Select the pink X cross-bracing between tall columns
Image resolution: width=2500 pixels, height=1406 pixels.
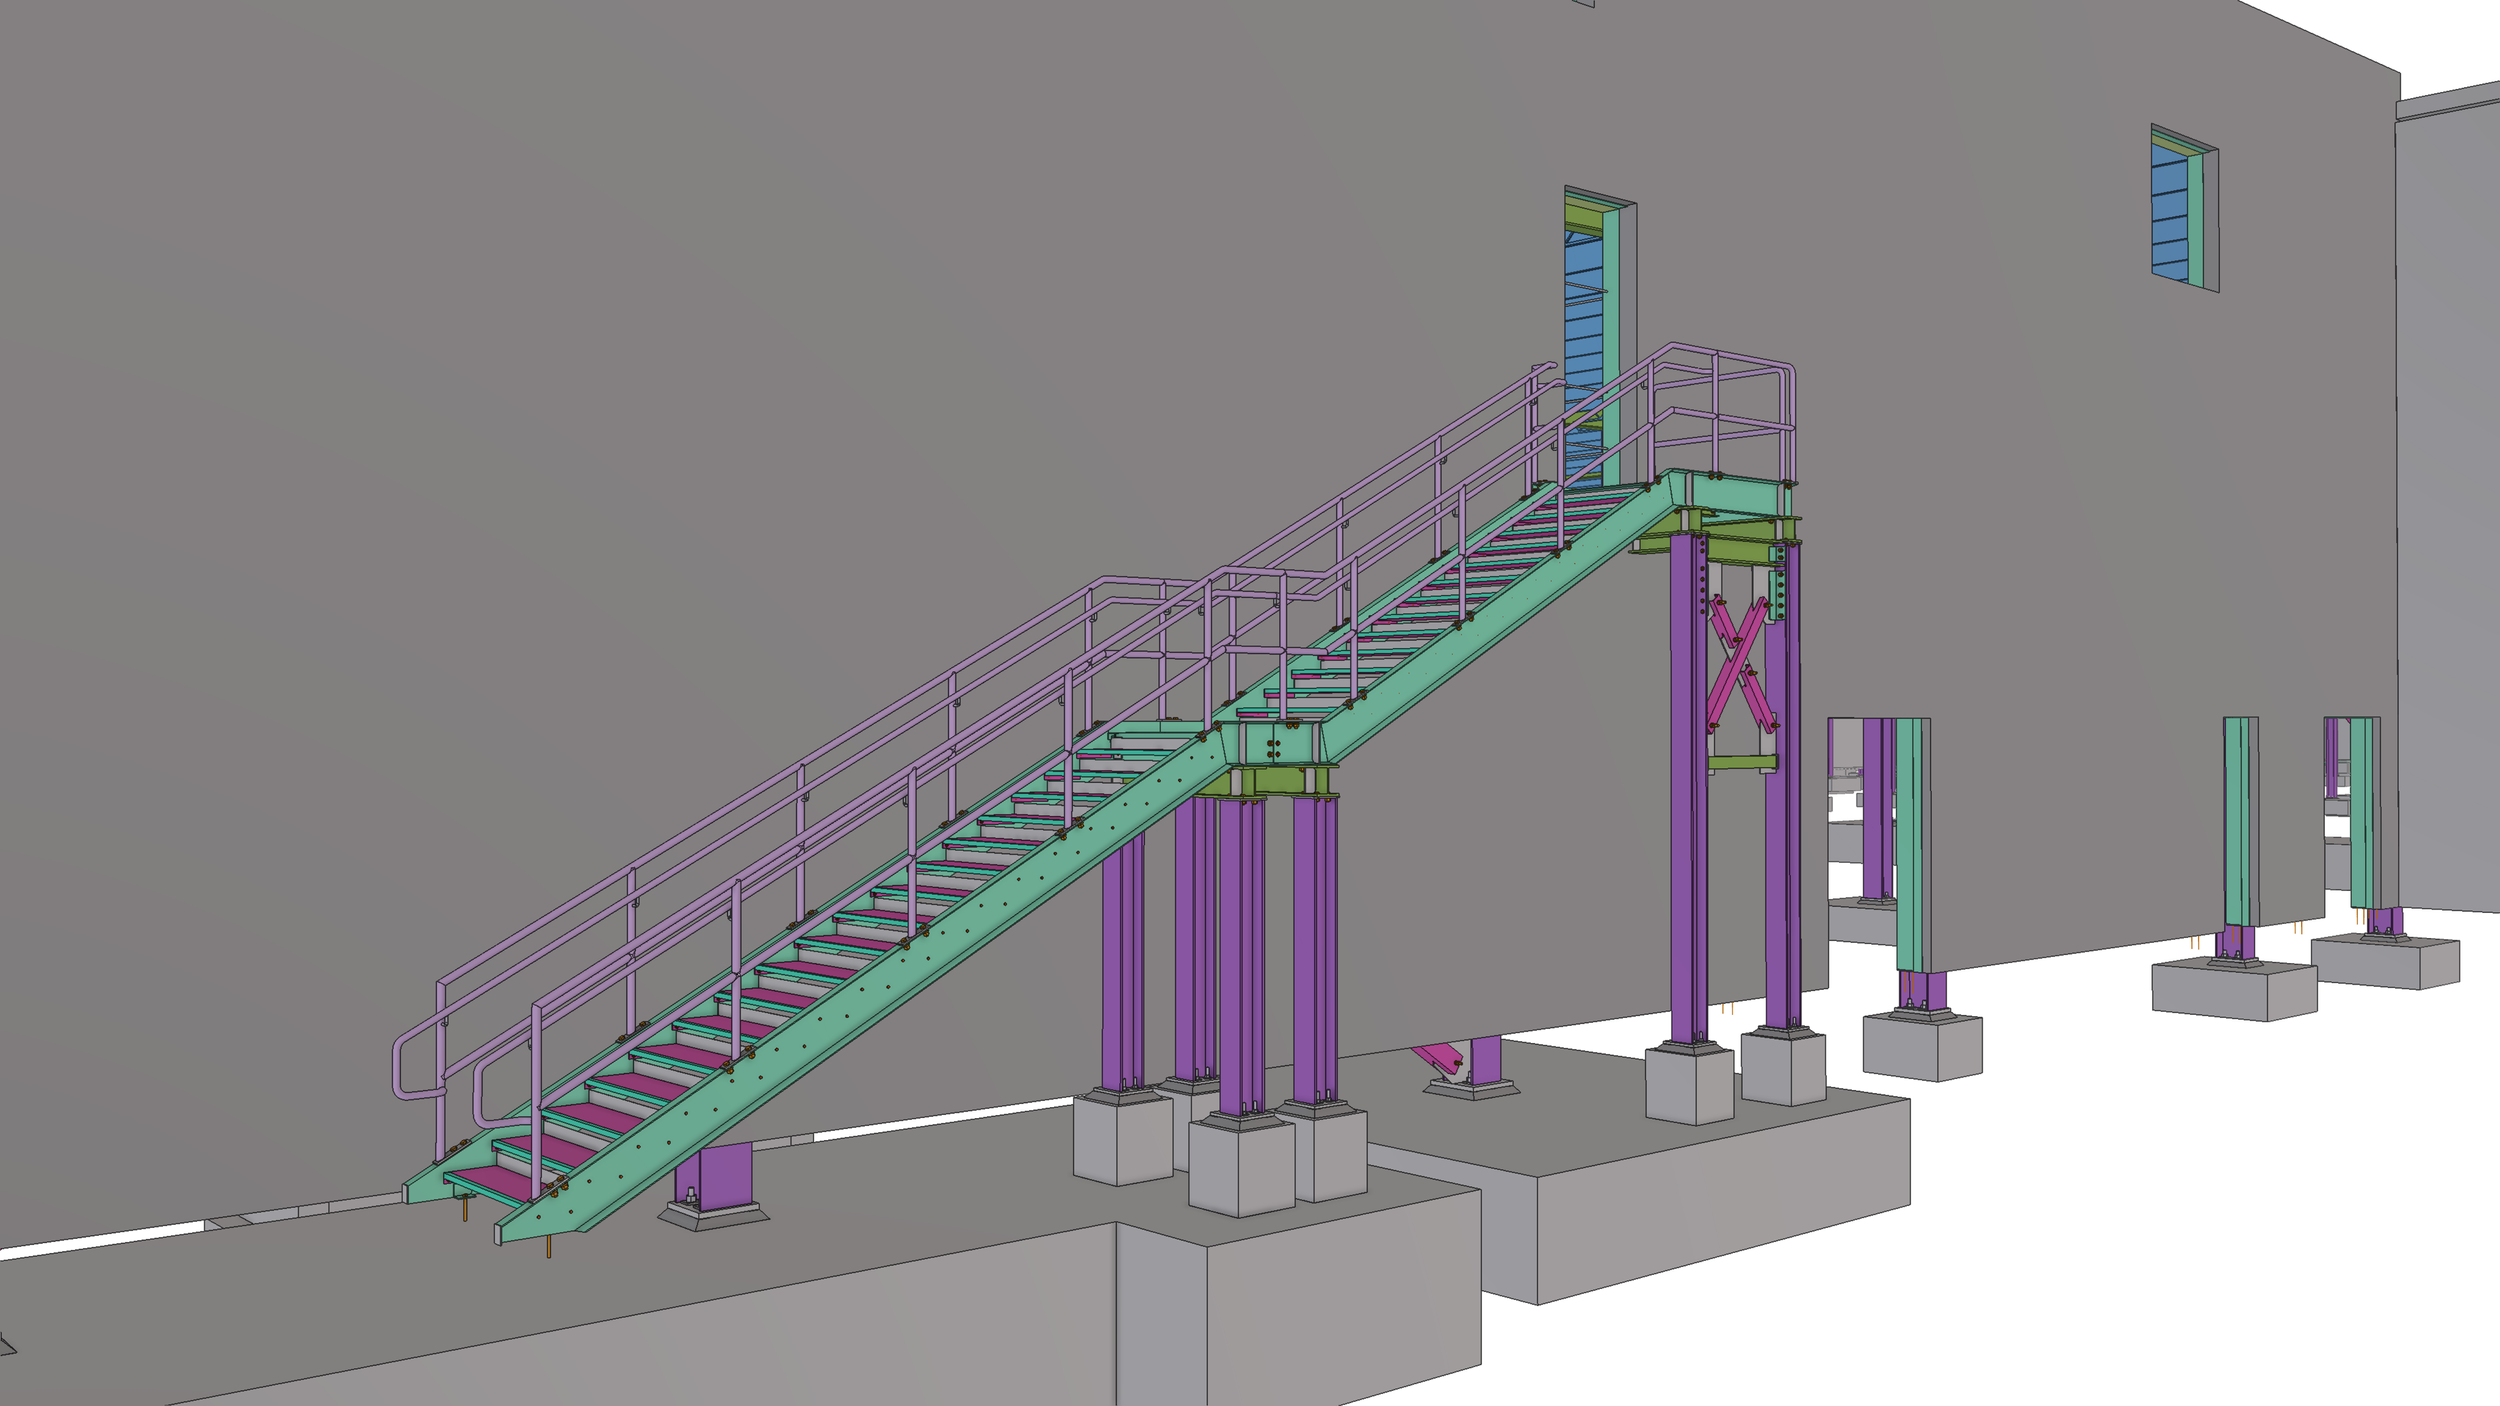click(x=1741, y=662)
